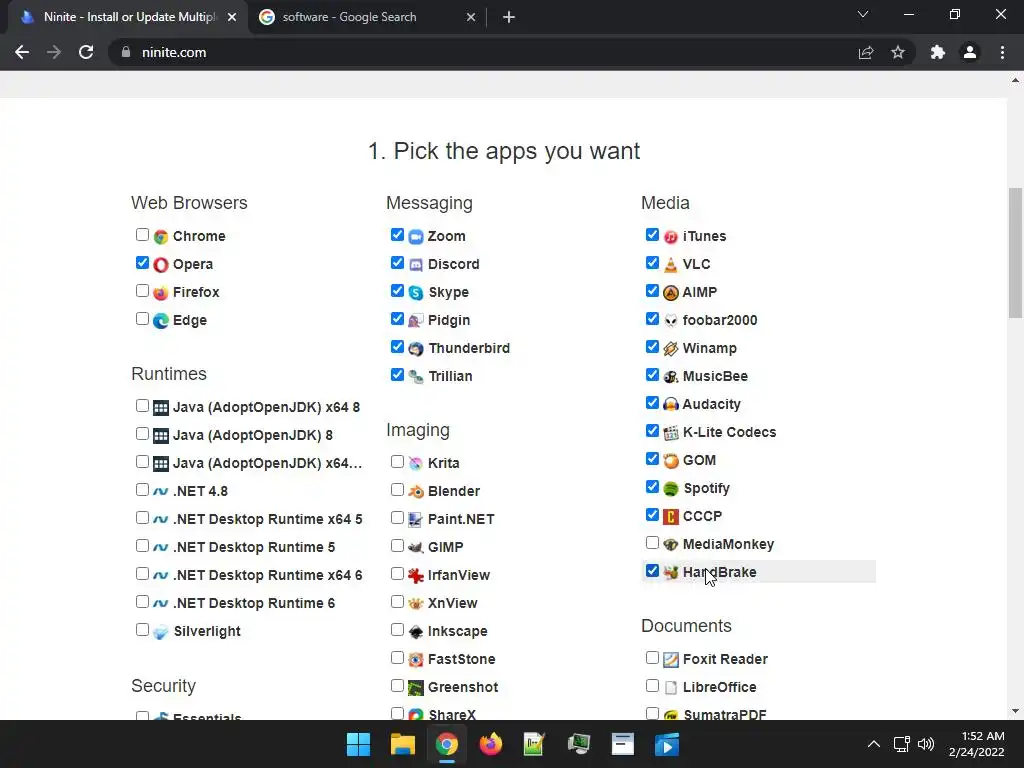Reload the ninite.com page

click(x=86, y=52)
